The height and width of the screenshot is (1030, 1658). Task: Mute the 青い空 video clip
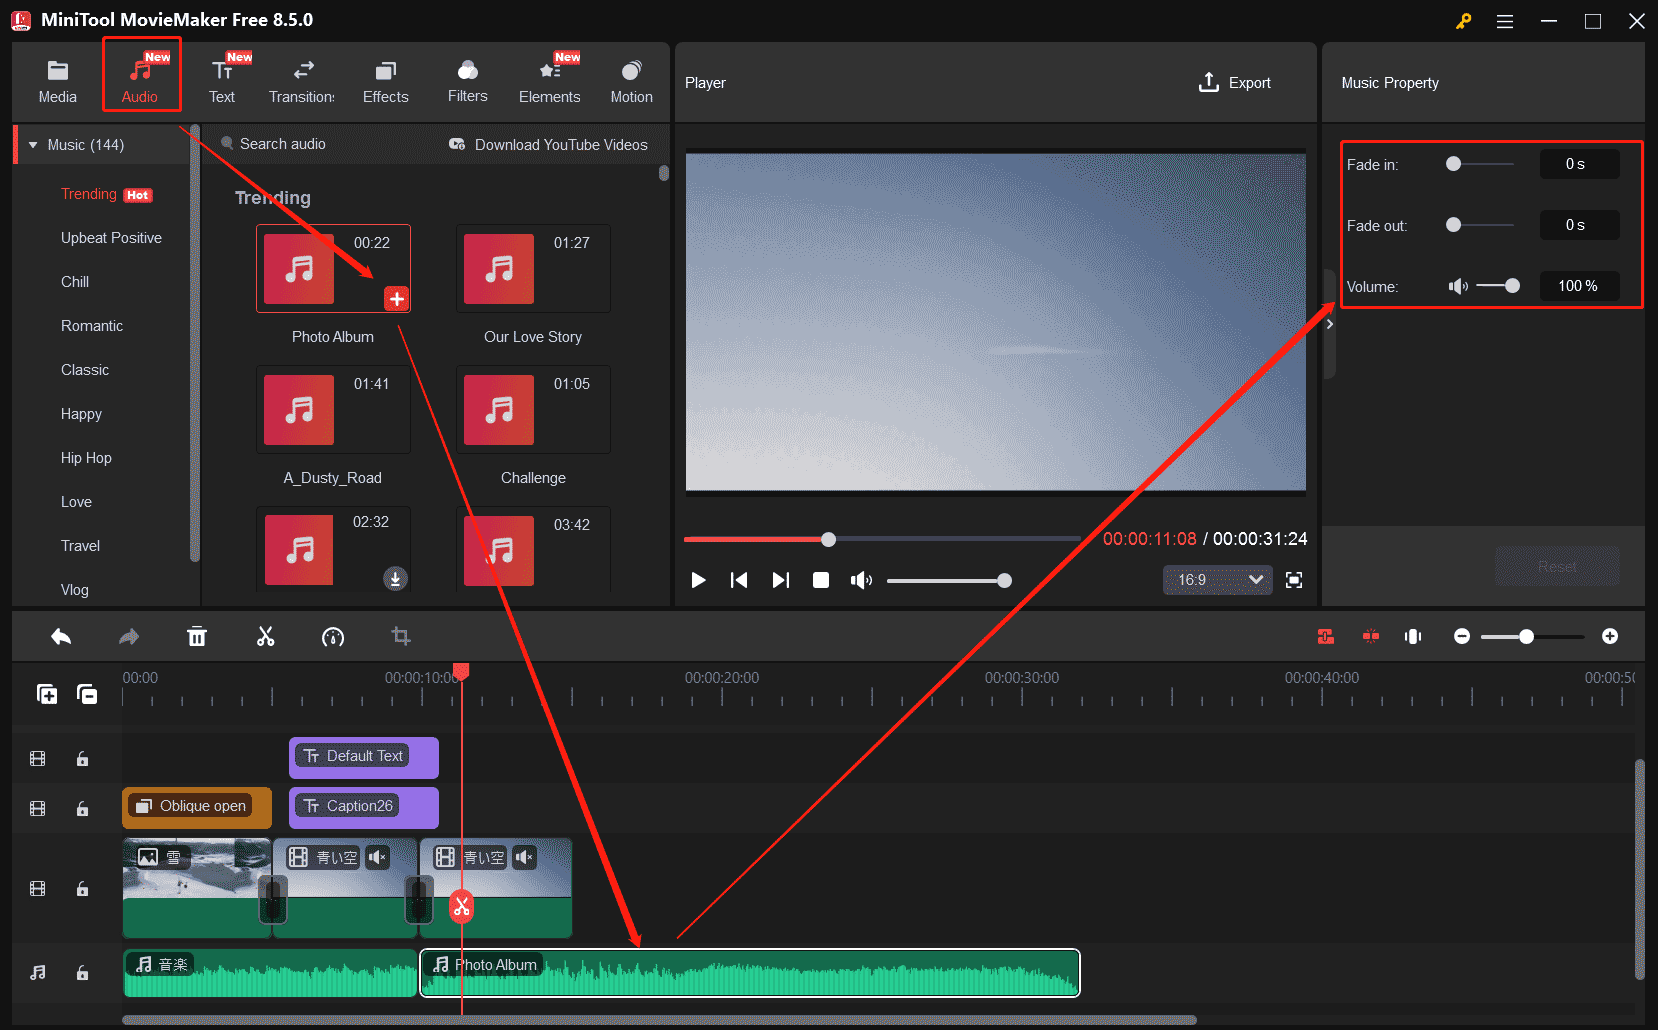click(377, 857)
